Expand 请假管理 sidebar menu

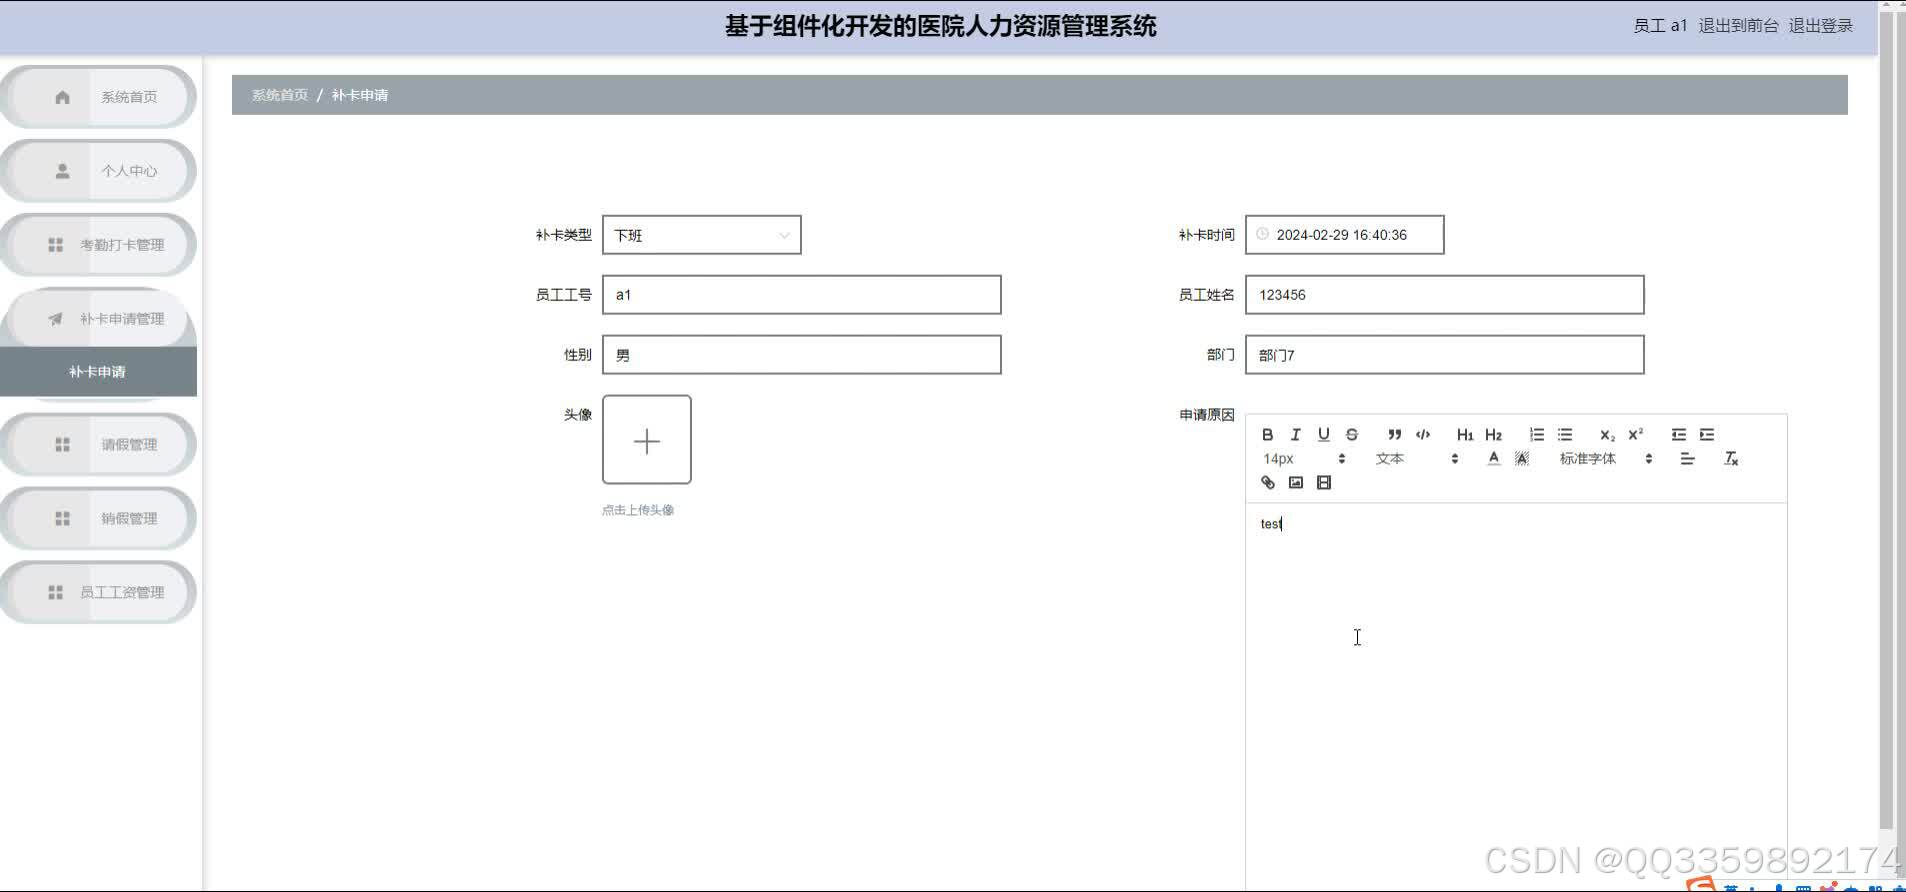pos(98,445)
